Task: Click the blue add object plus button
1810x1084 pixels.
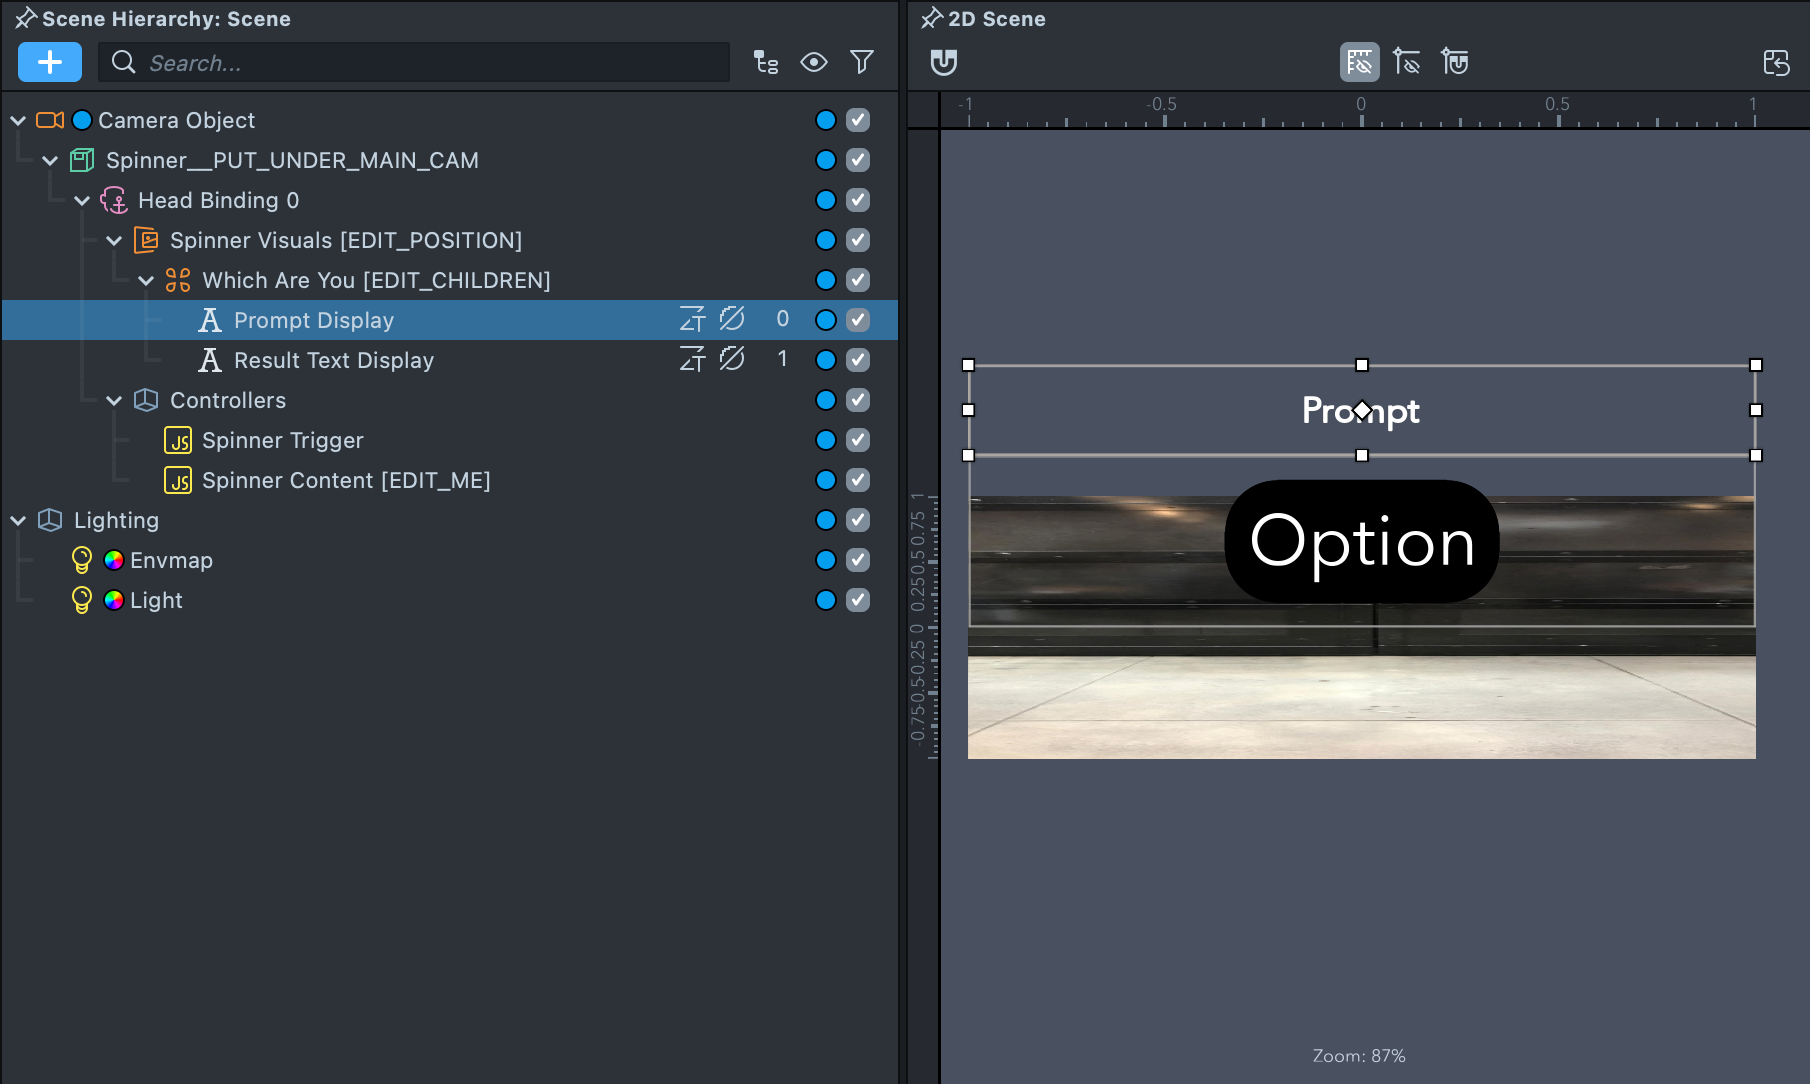Action: tap(49, 62)
